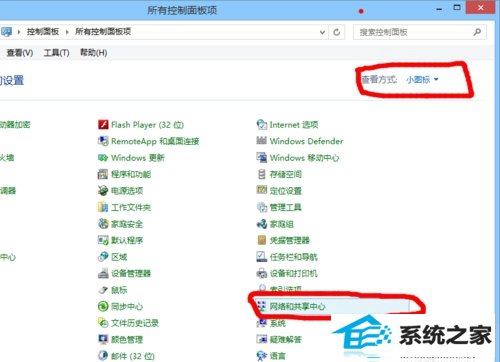Click the 设备管理器 icon
The image size is (500, 362).
click(x=103, y=273)
